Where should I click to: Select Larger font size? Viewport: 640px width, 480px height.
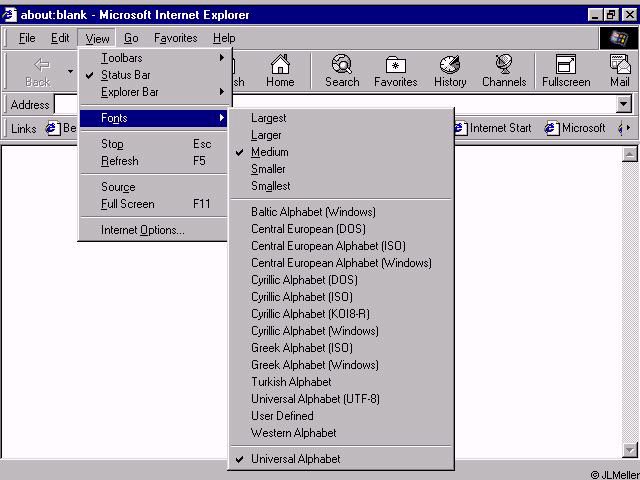coord(341,135)
